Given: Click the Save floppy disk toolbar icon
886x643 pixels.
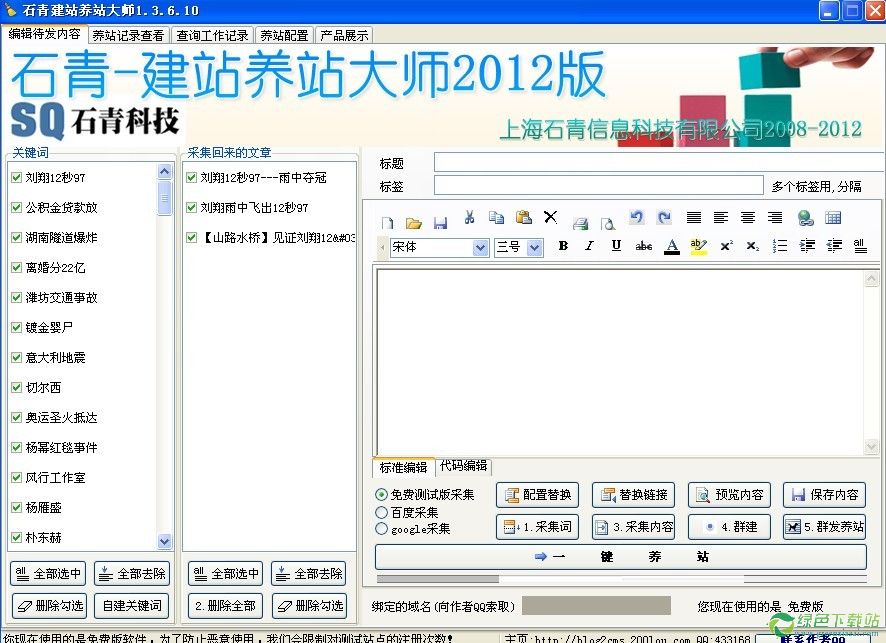Looking at the screenshot, I should (x=440, y=222).
